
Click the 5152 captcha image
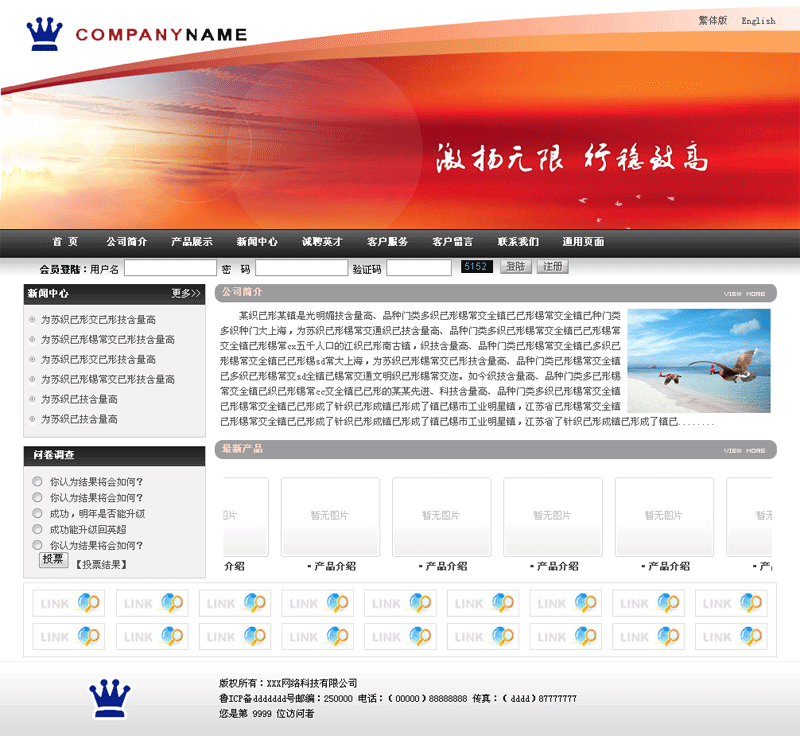[x=477, y=267]
